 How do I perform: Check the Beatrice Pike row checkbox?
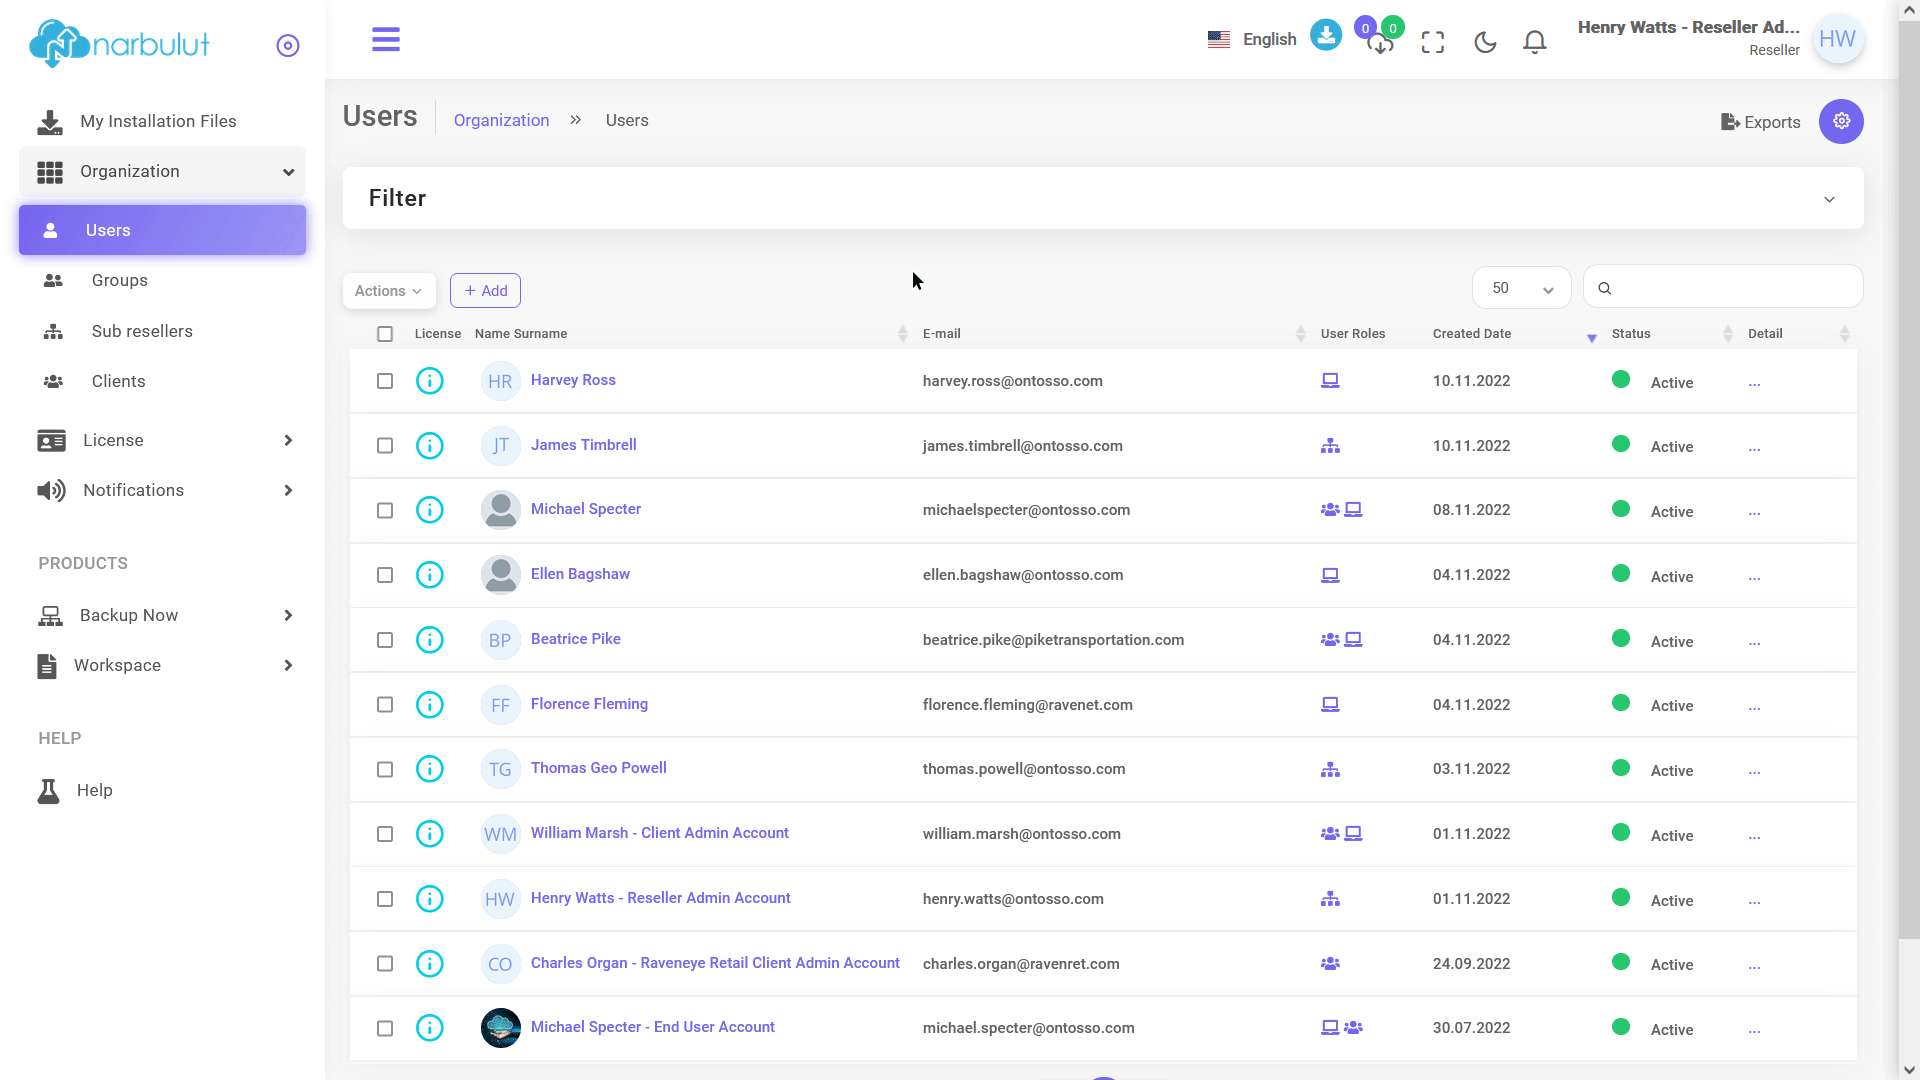(x=385, y=640)
